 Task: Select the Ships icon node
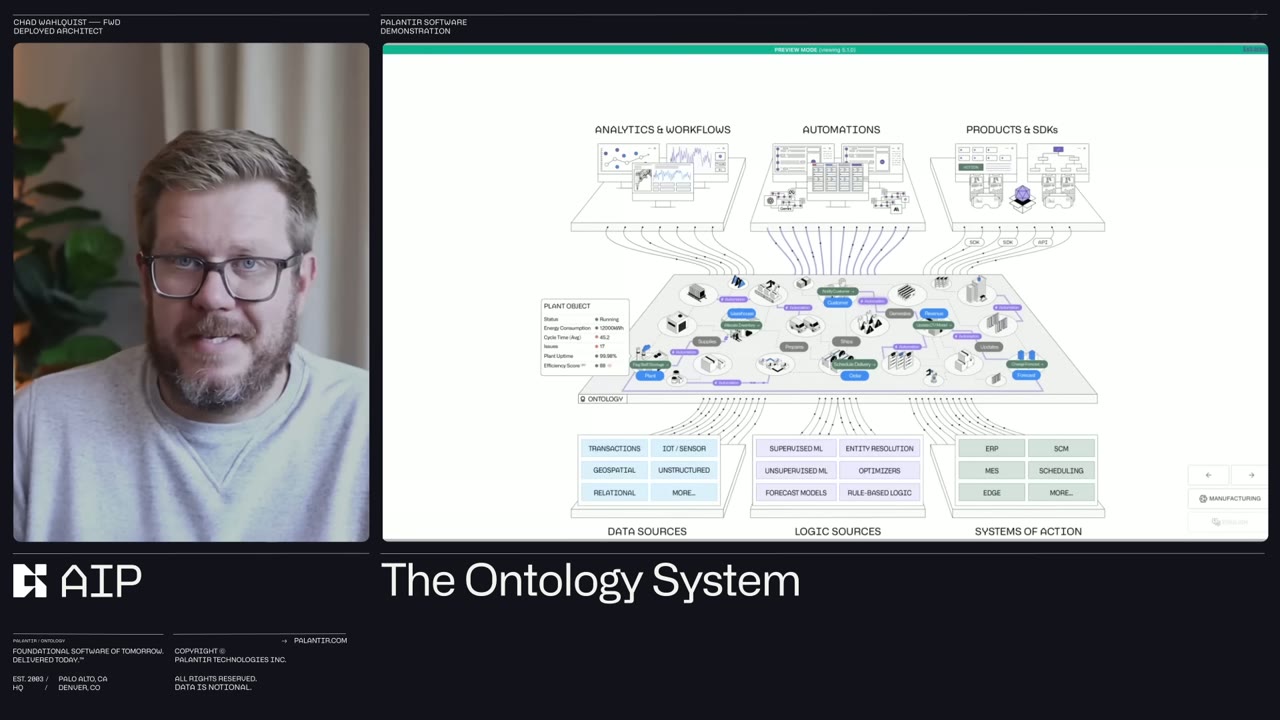847,342
